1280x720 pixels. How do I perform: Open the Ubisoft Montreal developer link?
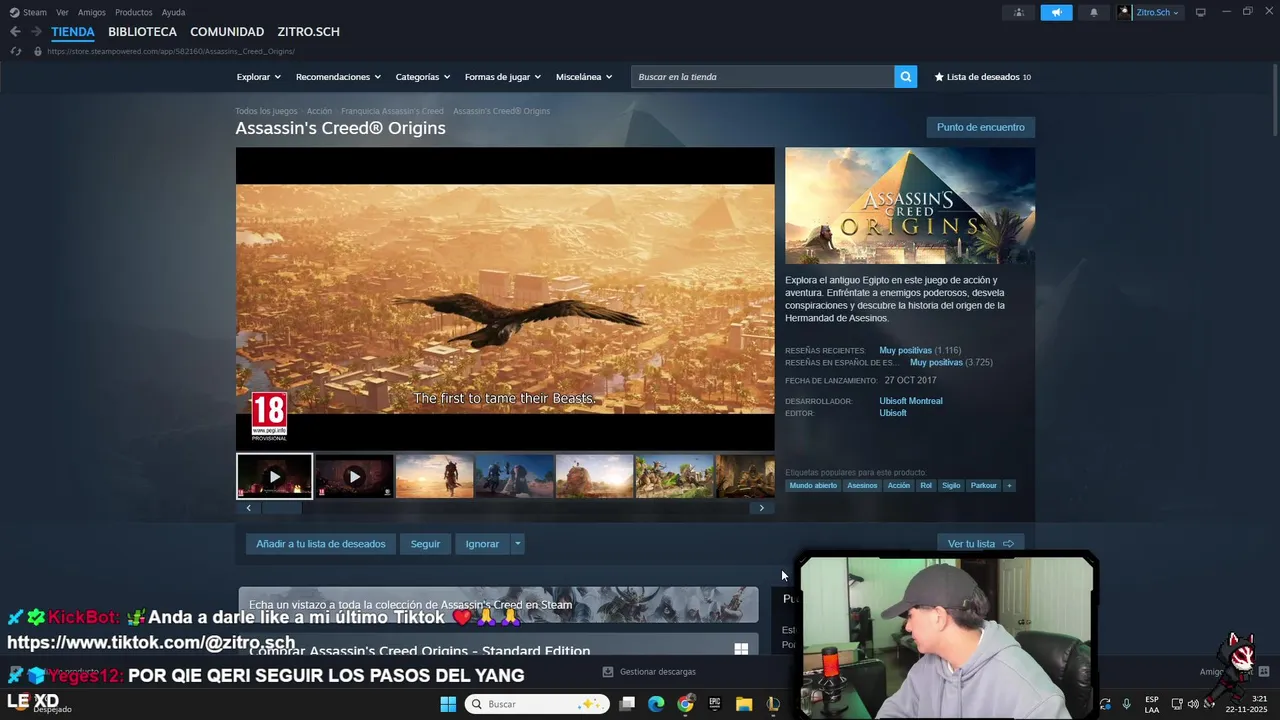point(911,401)
